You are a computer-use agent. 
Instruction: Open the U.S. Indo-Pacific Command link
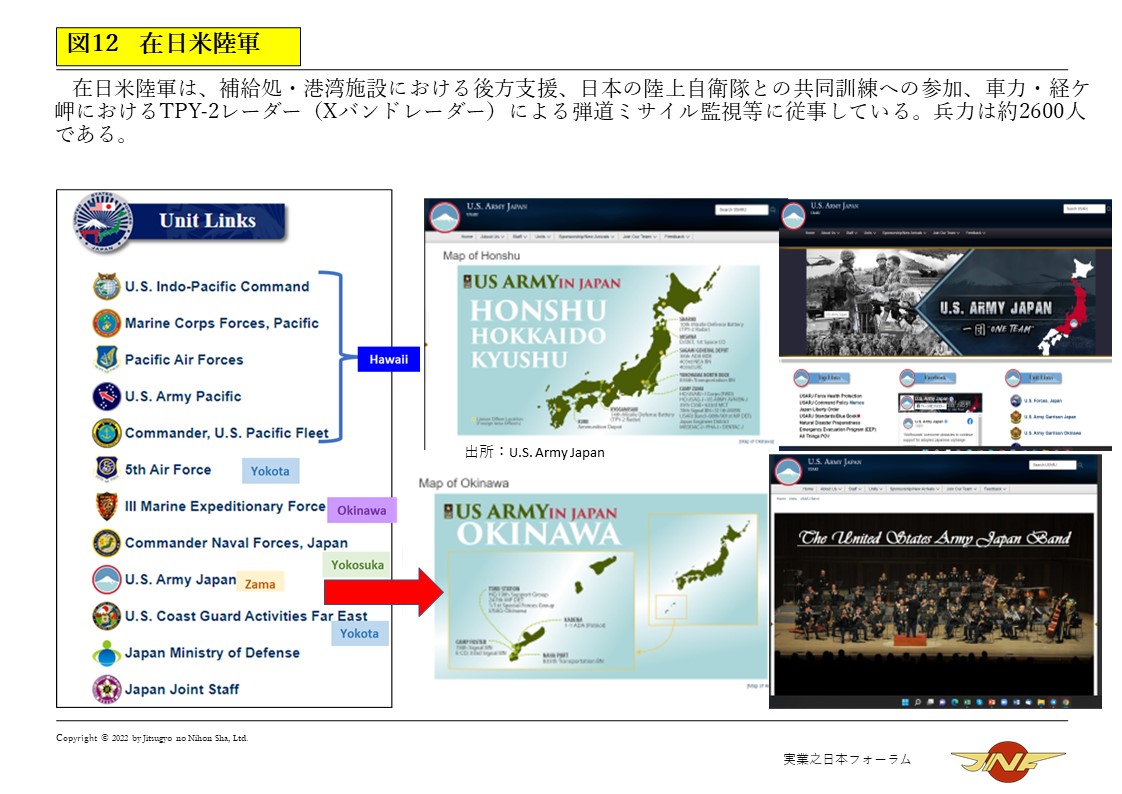click(217, 286)
